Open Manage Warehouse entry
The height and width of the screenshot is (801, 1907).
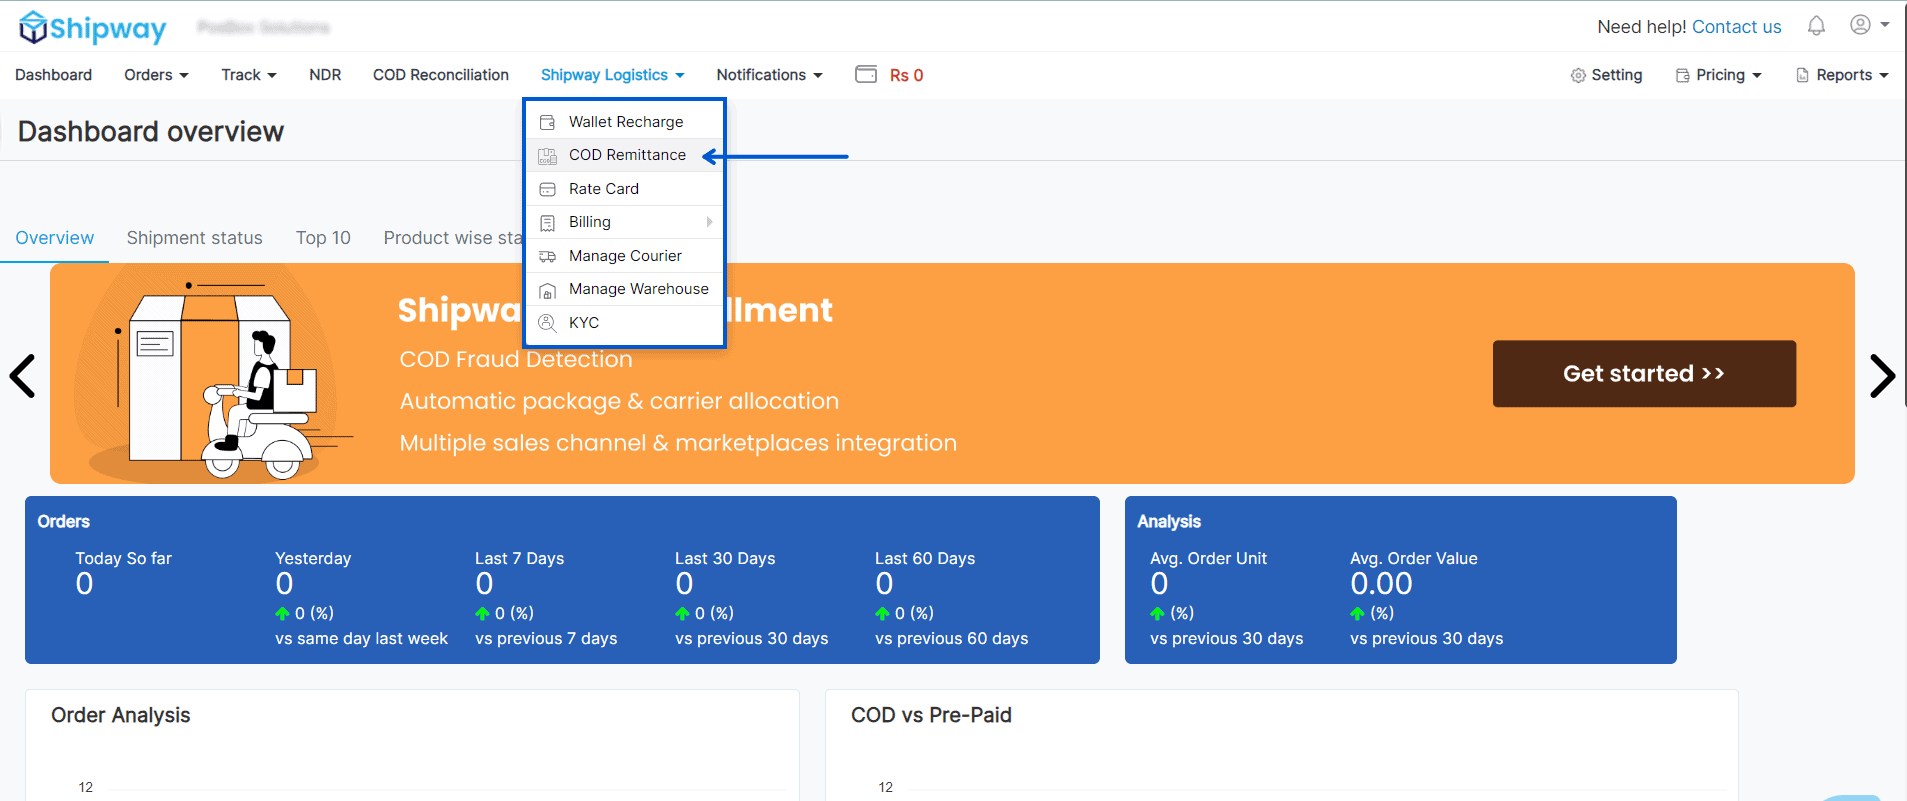624,289
